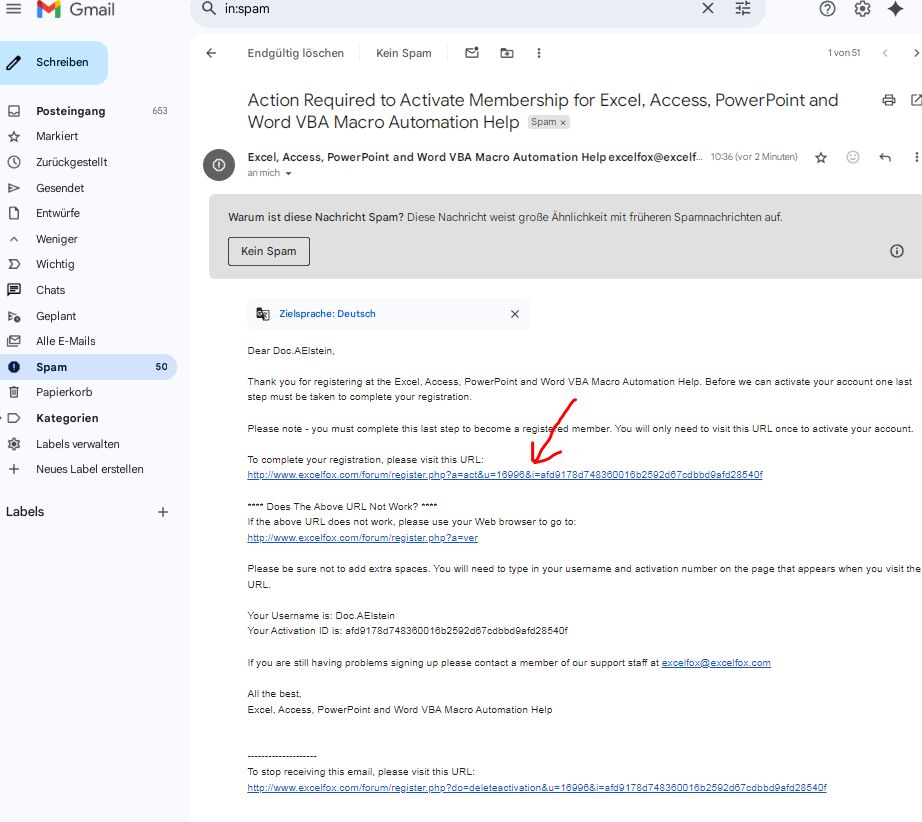Open the Markiert folder

[57, 136]
